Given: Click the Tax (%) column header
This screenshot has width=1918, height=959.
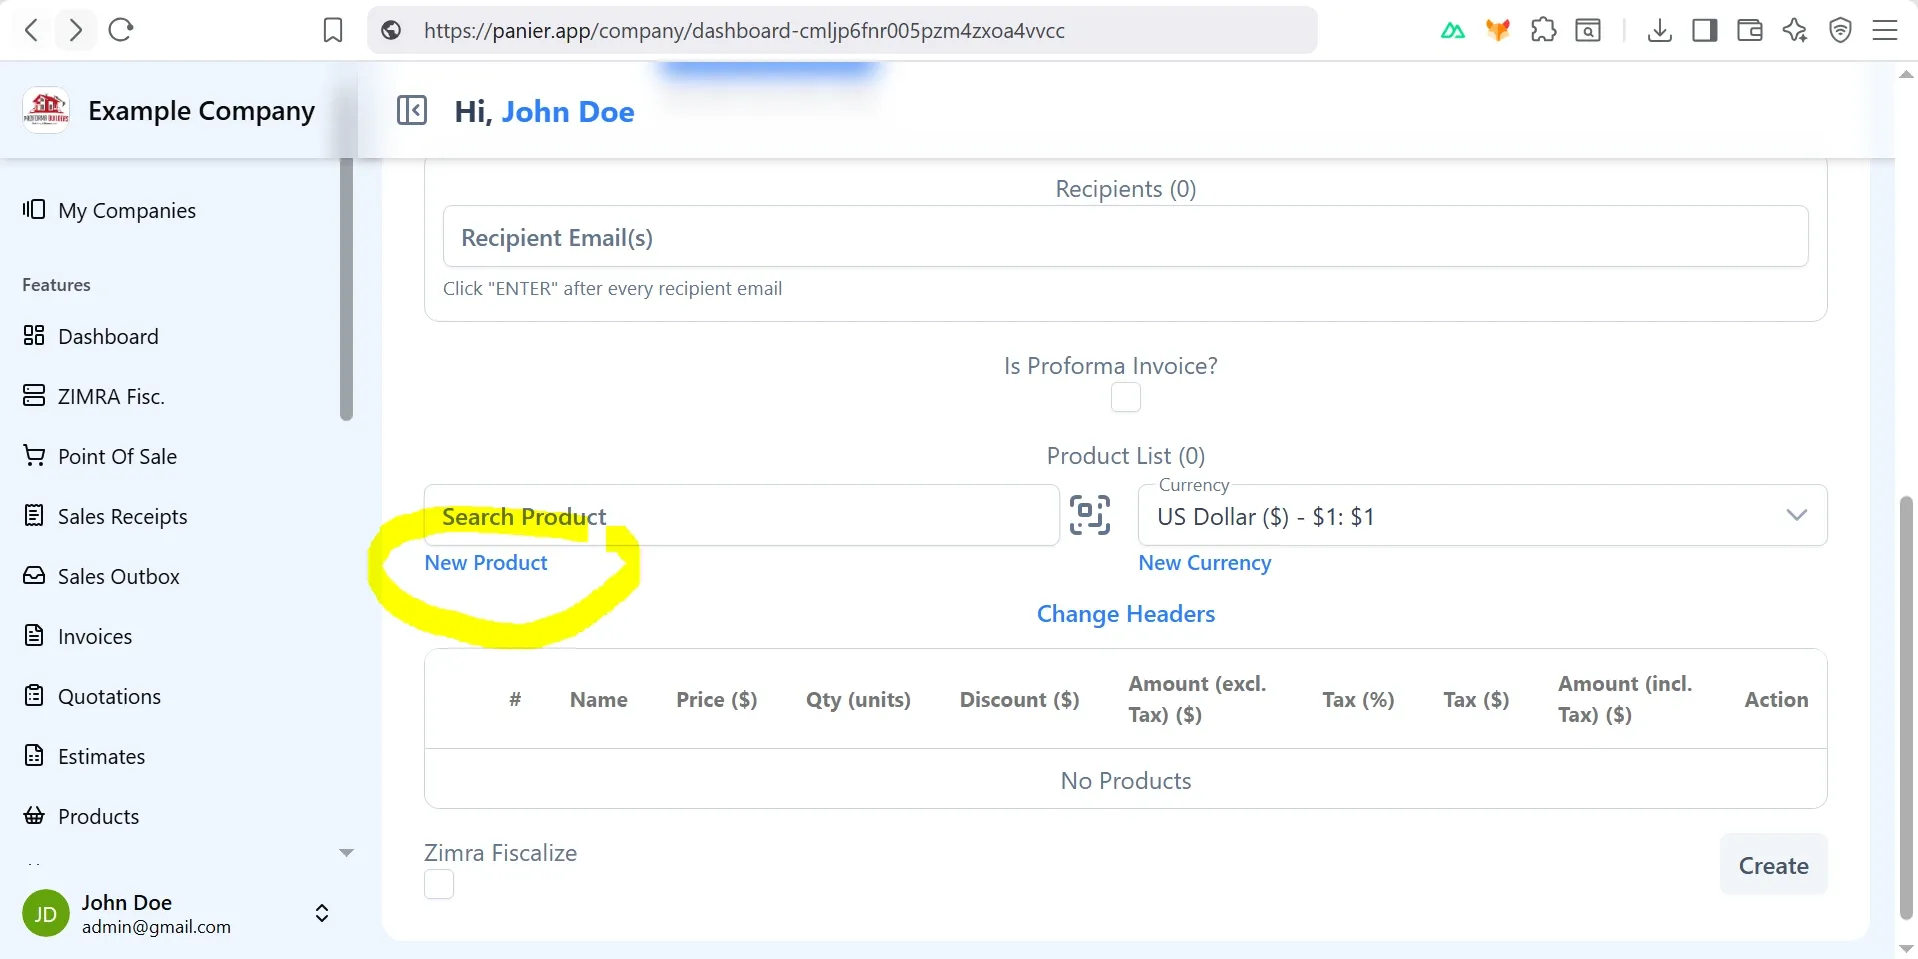Looking at the screenshot, I should click(x=1358, y=699).
